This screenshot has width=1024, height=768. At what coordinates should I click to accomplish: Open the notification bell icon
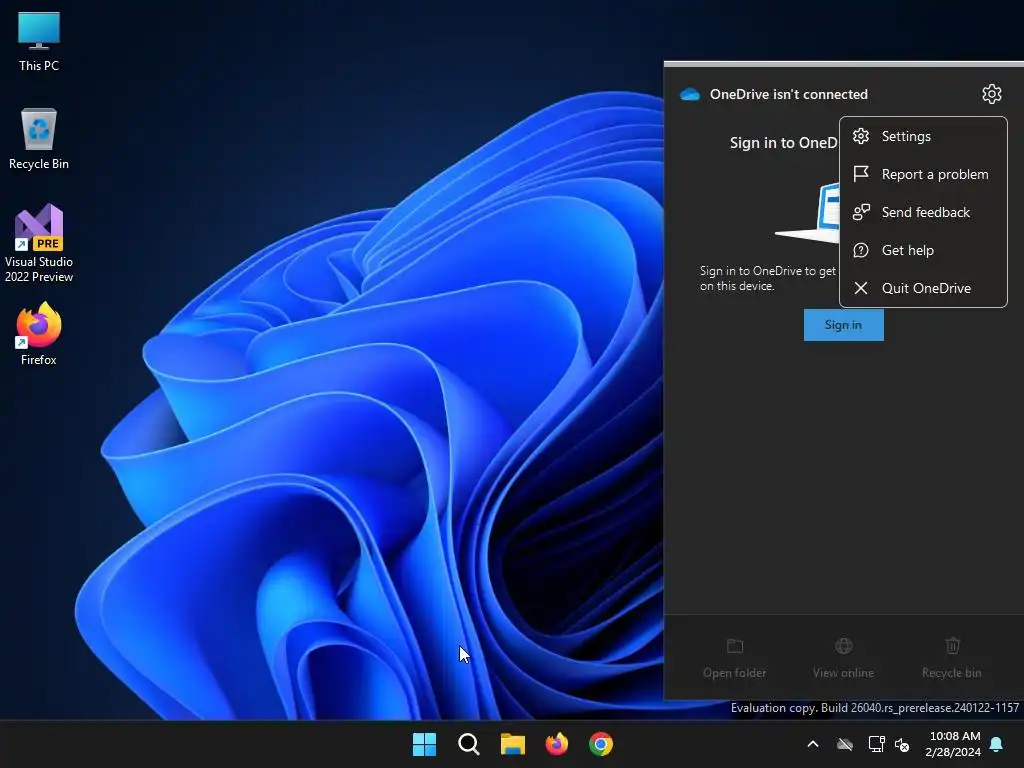pos(996,744)
